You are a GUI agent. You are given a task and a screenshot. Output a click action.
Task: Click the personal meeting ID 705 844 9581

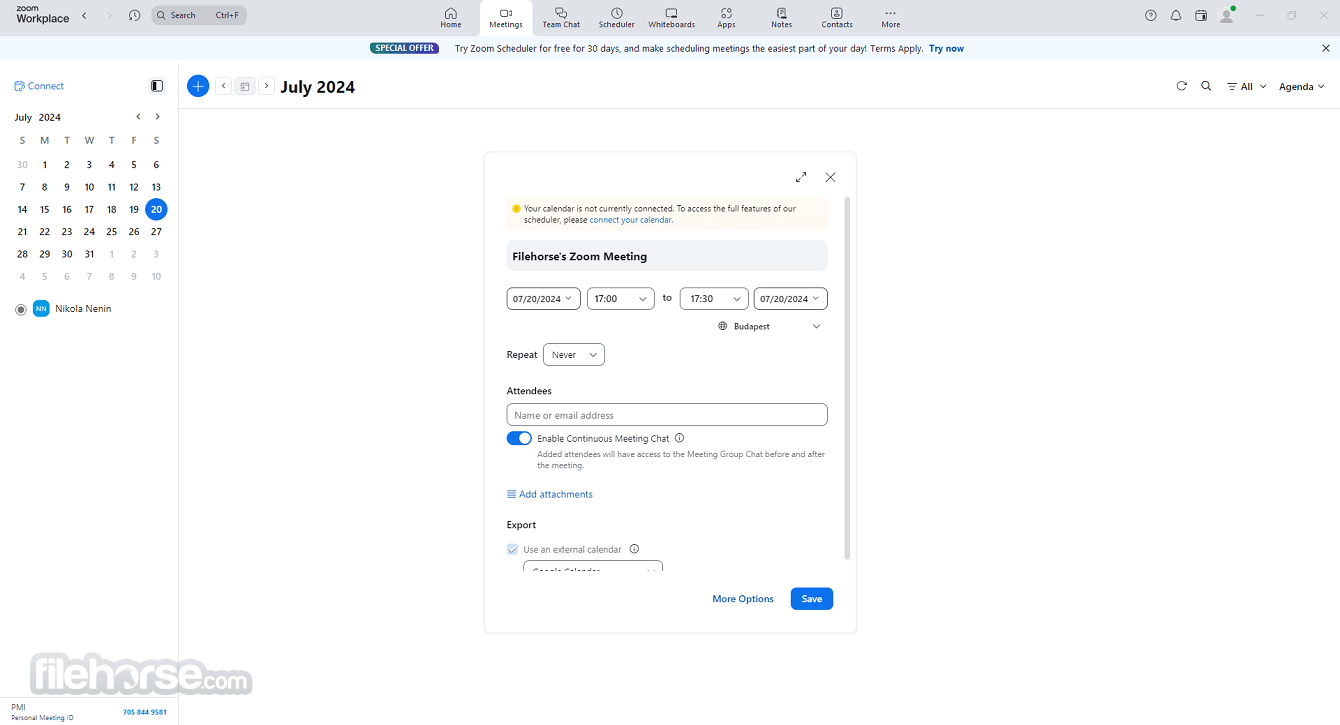pyautogui.click(x=145, y=712)
